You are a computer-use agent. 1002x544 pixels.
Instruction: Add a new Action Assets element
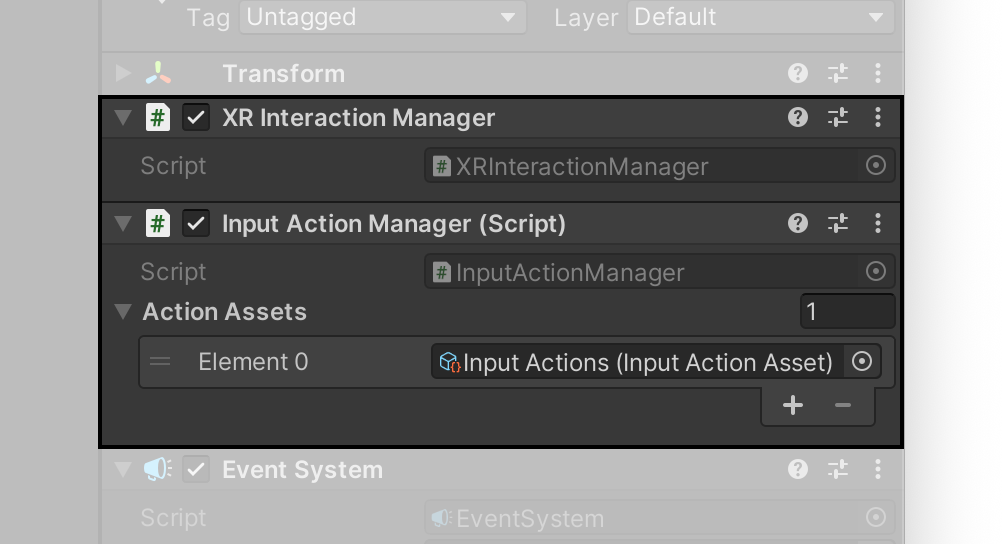(793, 405)
